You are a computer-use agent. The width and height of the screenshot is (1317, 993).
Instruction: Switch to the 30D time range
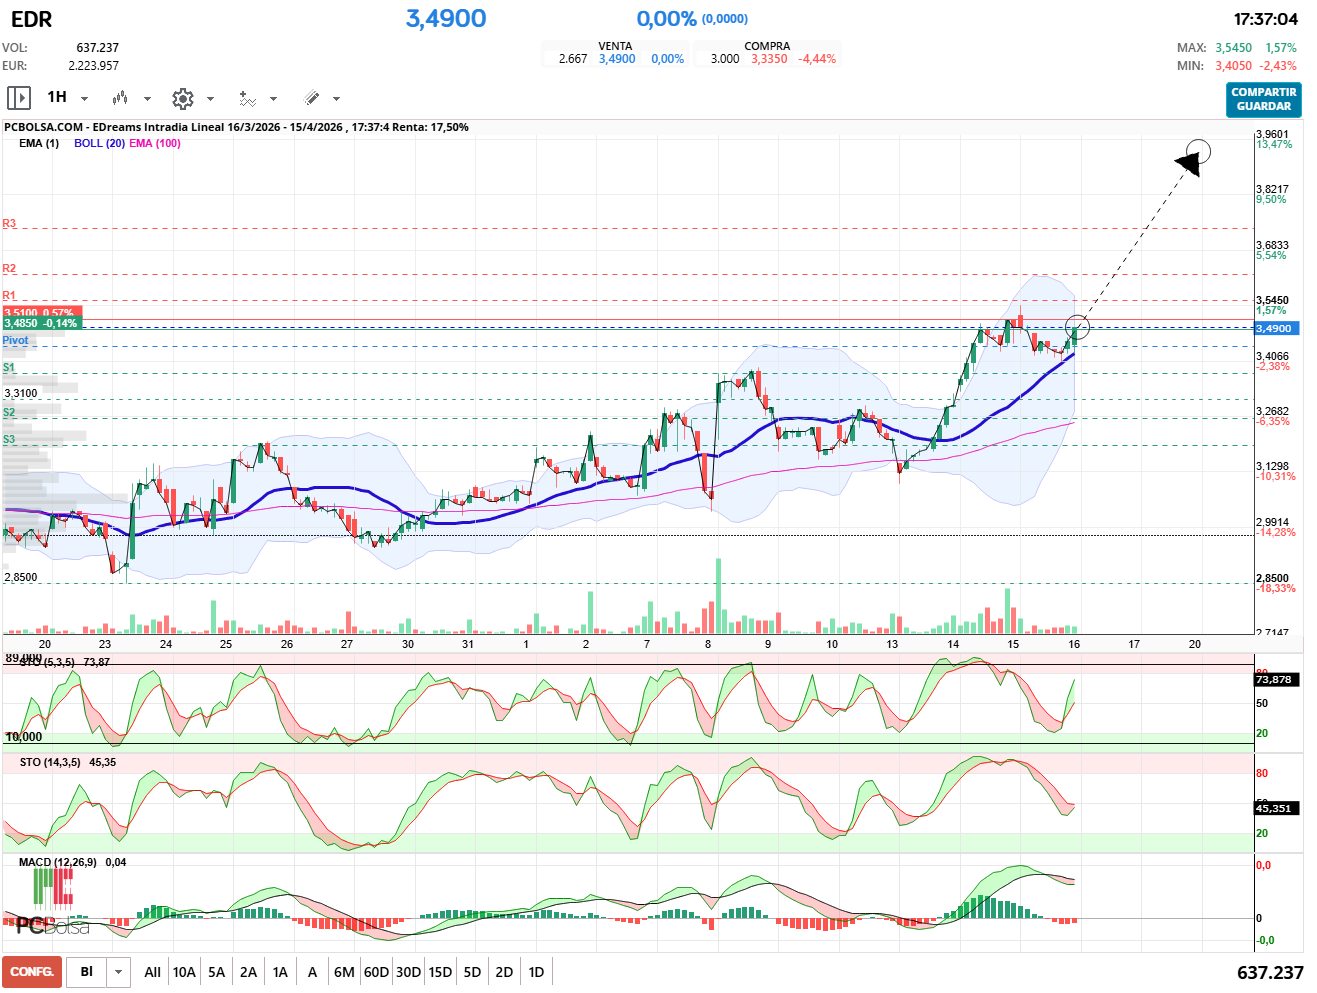pos(408,972)
